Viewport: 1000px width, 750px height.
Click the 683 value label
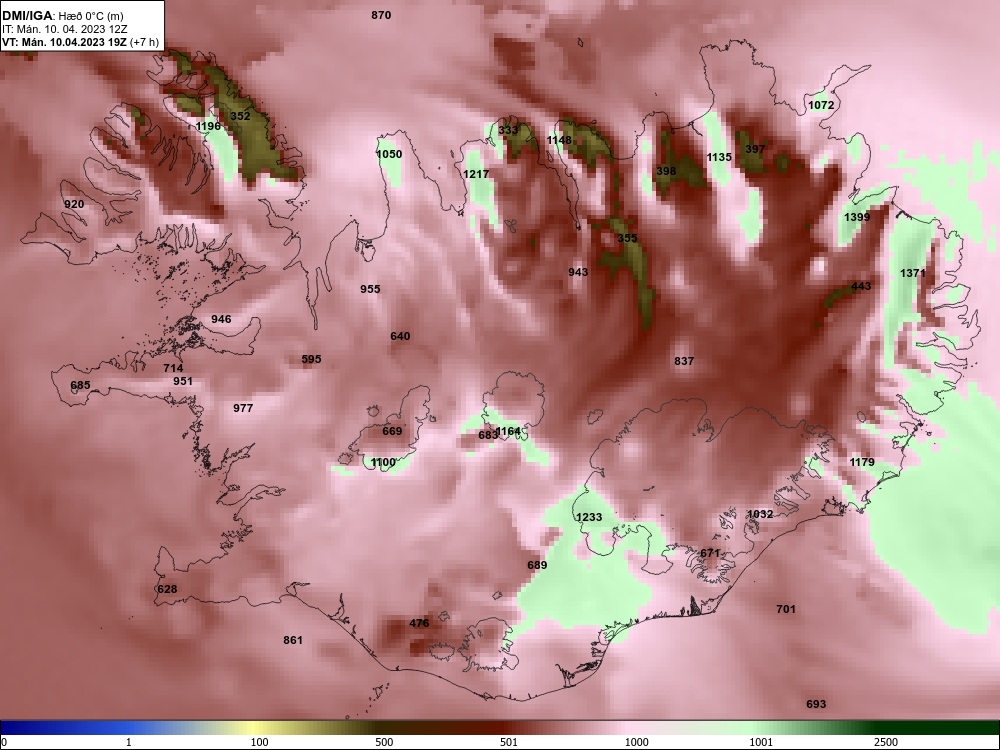[x=487, y=435]
